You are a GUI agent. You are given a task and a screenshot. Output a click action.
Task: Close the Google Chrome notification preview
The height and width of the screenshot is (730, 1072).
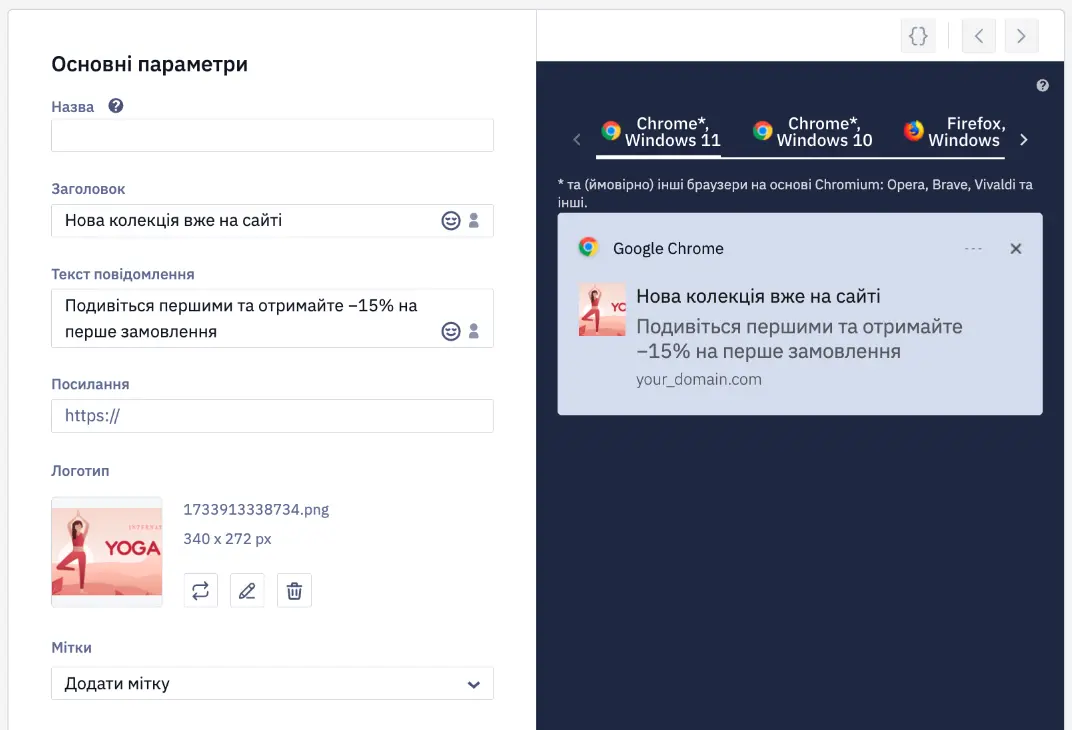[1016, 249]
